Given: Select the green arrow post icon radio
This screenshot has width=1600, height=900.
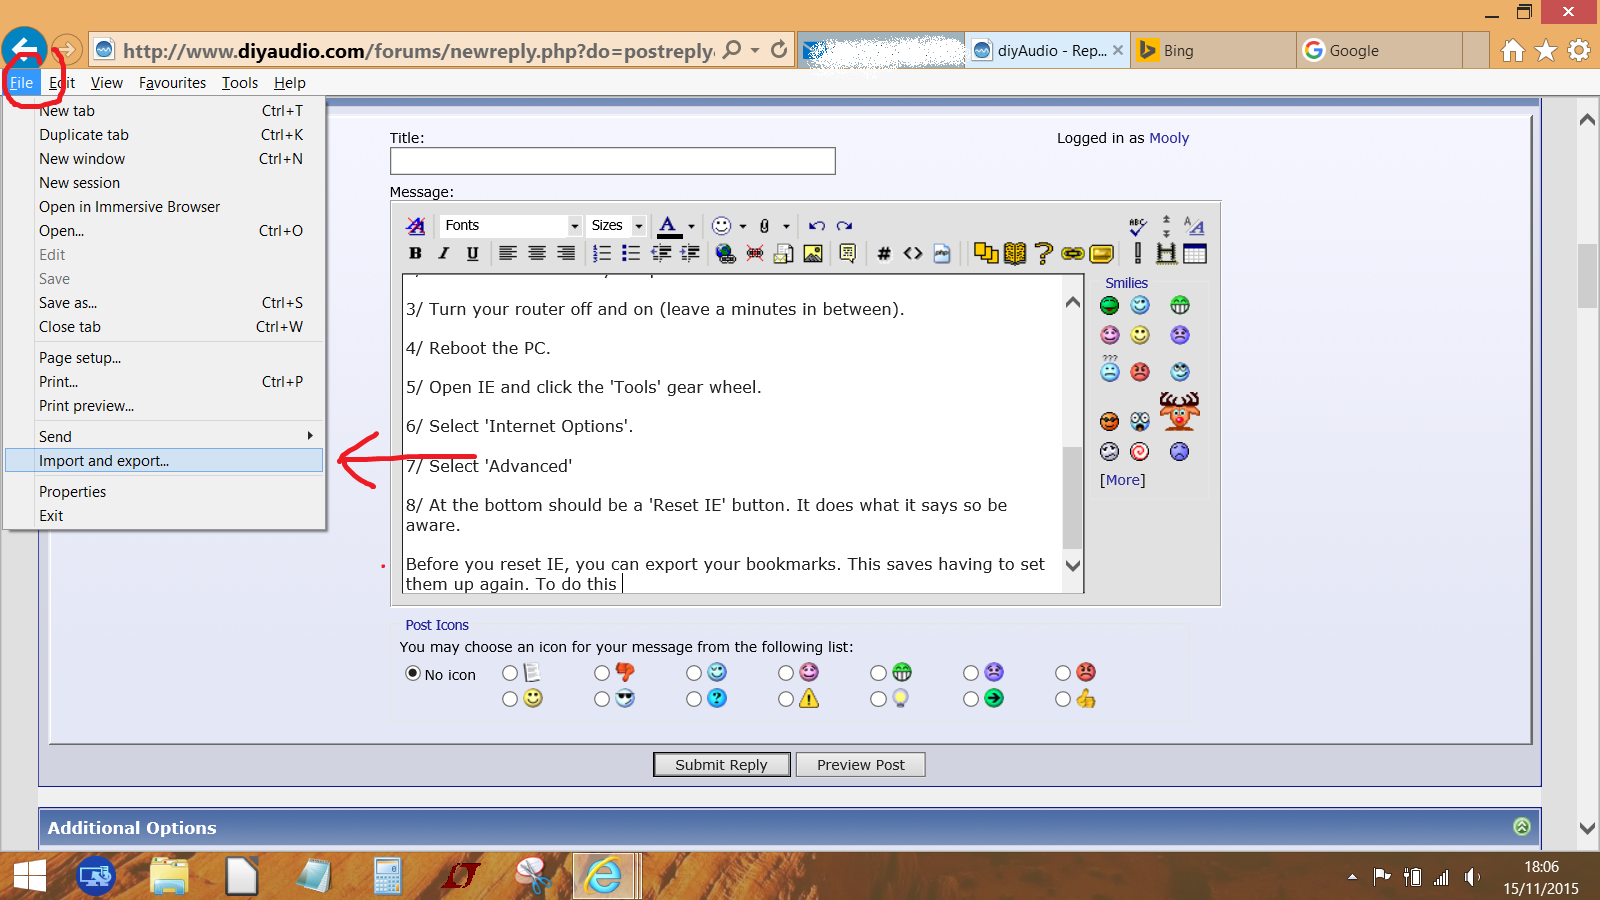Looking at the screenshot, I should click(x=971, y=699).
